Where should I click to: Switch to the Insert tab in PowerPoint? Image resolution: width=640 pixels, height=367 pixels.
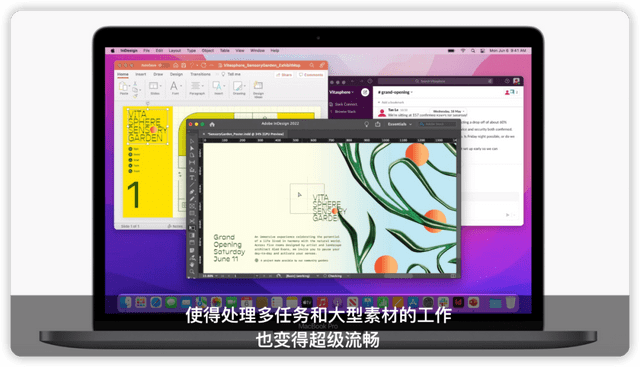(141, 74)
